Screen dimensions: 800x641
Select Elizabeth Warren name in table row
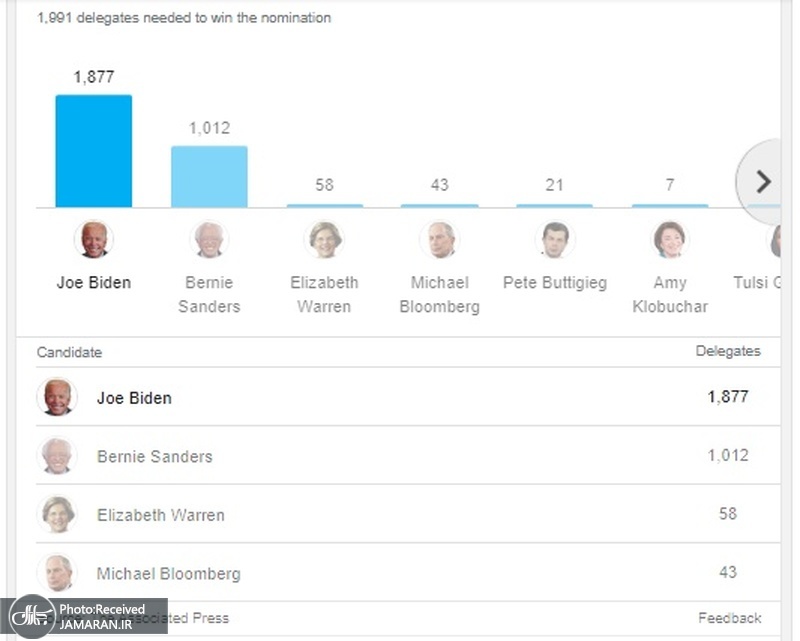pyautogui.click(x=161, y=516)
